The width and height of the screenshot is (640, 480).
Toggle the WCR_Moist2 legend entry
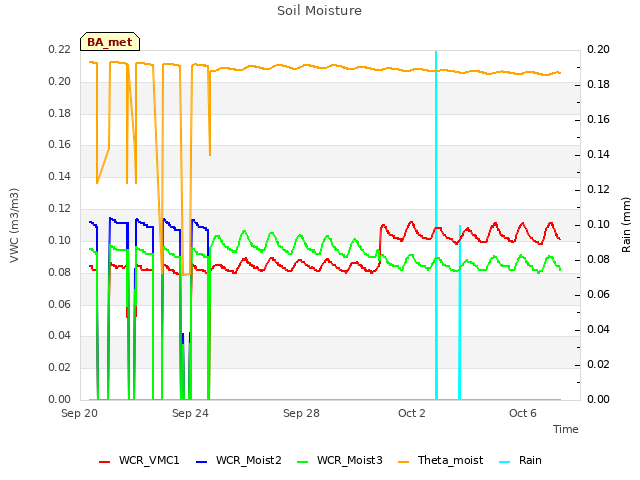pos(239,460)
